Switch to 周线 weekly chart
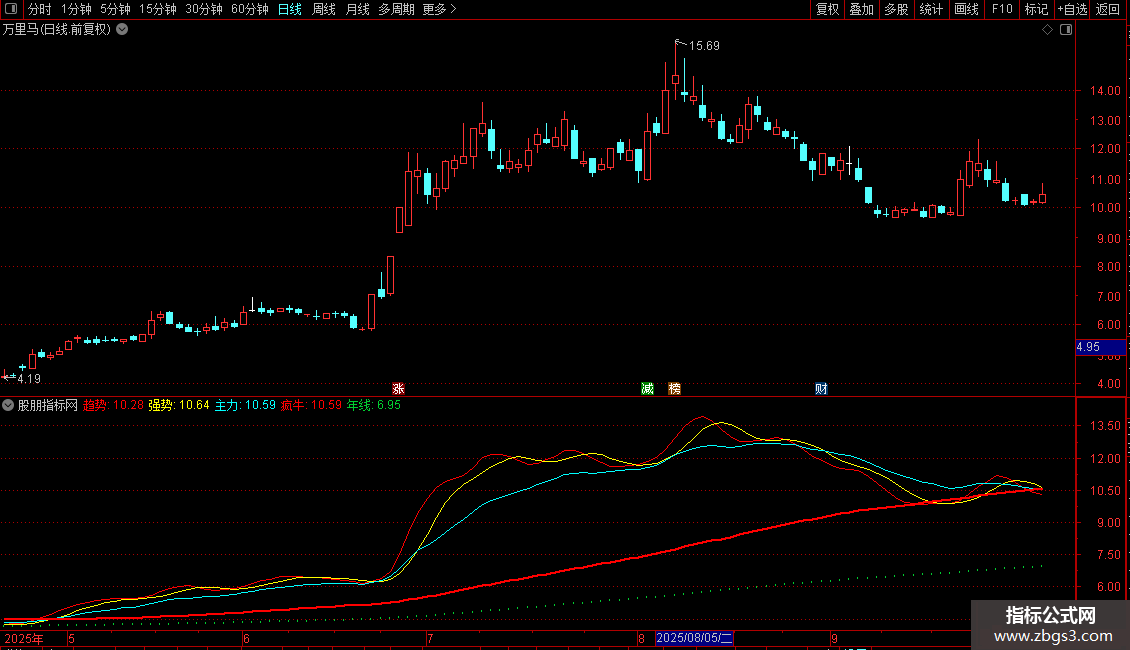The height and width of the screenshot is (650, 1130). click(324, 9)
